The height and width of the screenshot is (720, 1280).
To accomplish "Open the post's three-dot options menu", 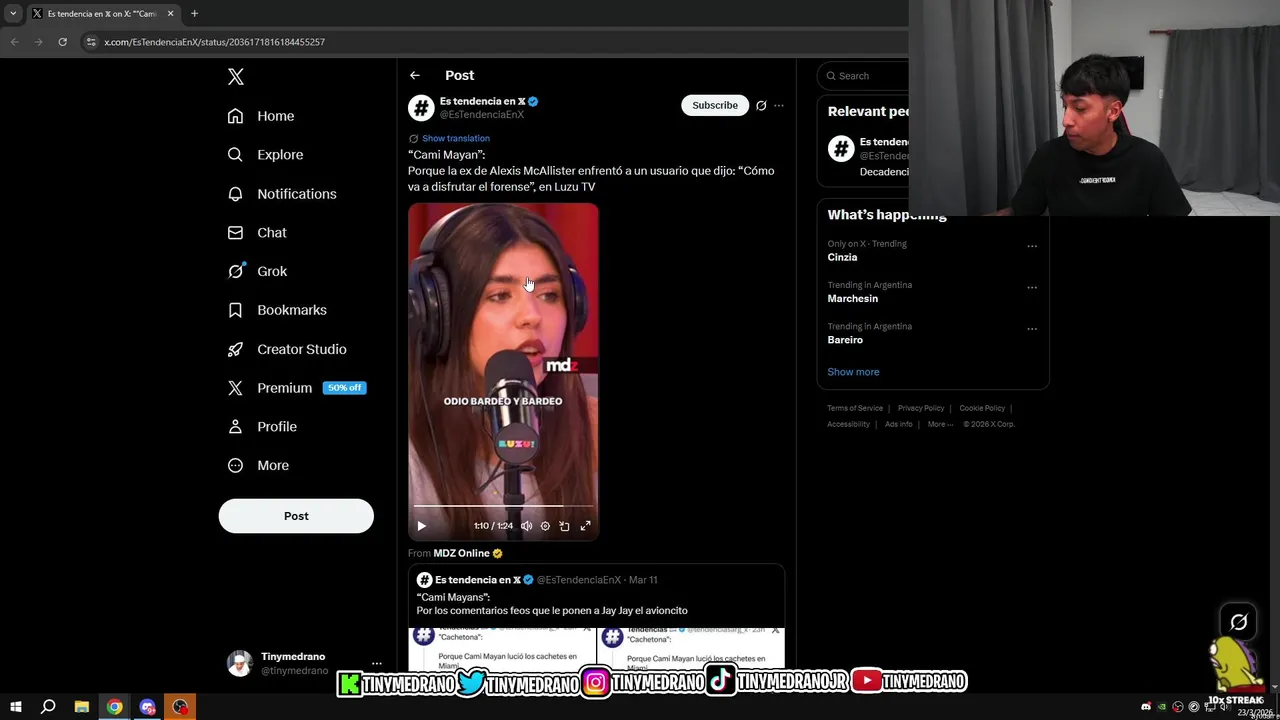I will 779,105.
